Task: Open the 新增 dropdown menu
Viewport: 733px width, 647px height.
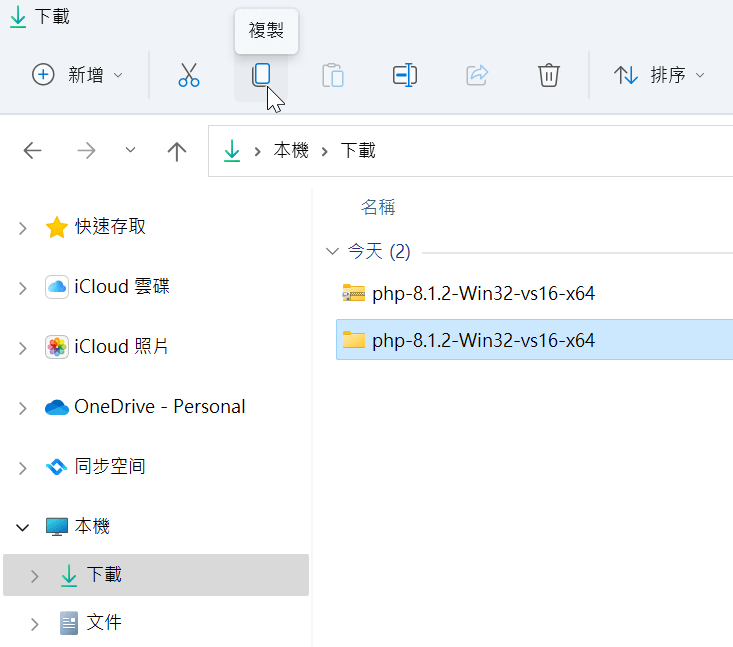Action: [78, 75]
